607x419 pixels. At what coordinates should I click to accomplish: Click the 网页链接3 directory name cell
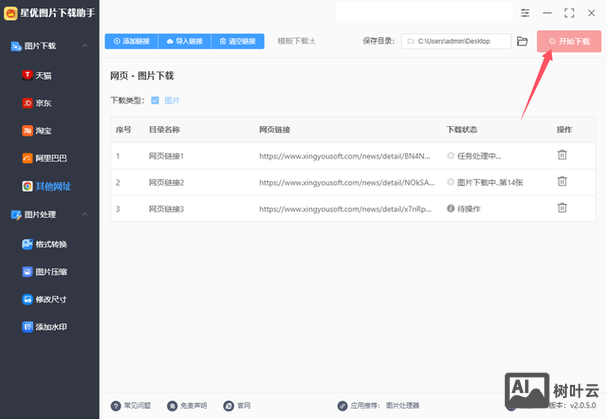pos(166,209)
